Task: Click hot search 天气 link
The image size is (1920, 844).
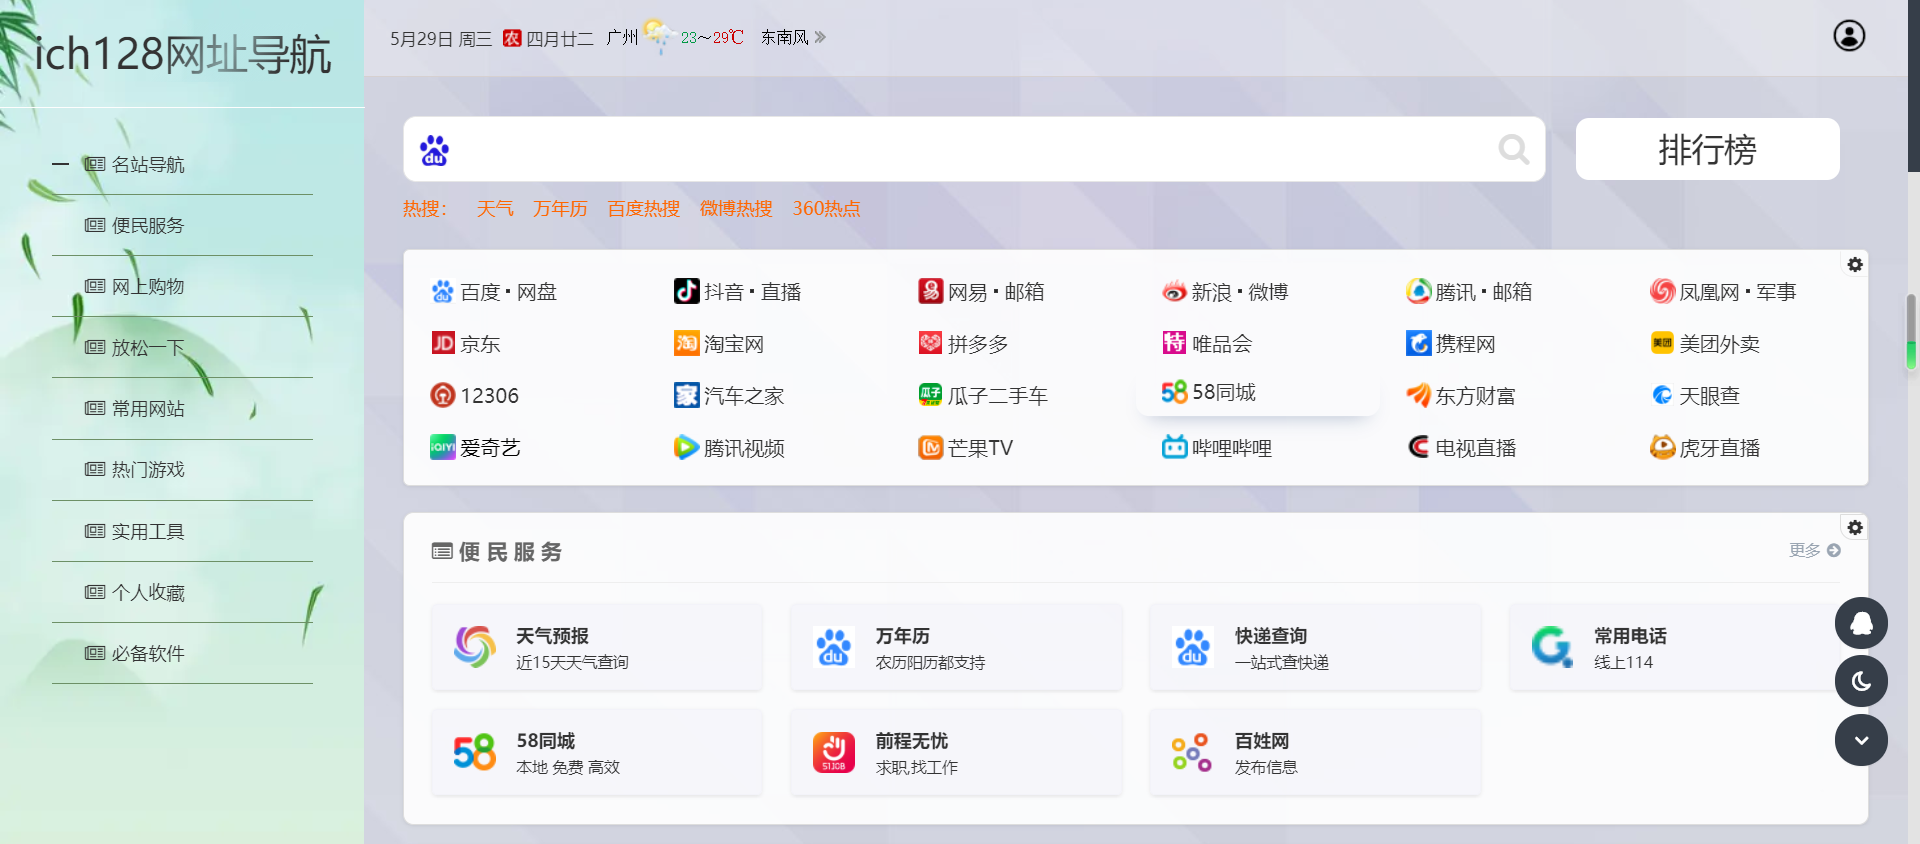Action: pyautogui.click(x=495, y=208)
